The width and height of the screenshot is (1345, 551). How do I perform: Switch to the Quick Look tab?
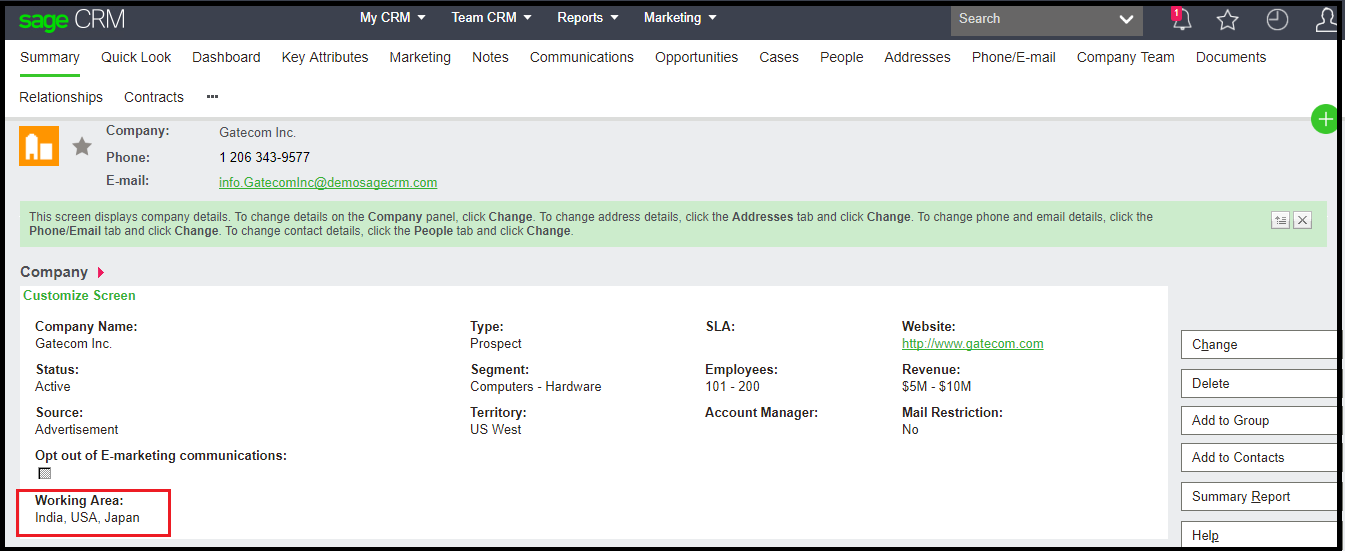click(x=136, y=57)
